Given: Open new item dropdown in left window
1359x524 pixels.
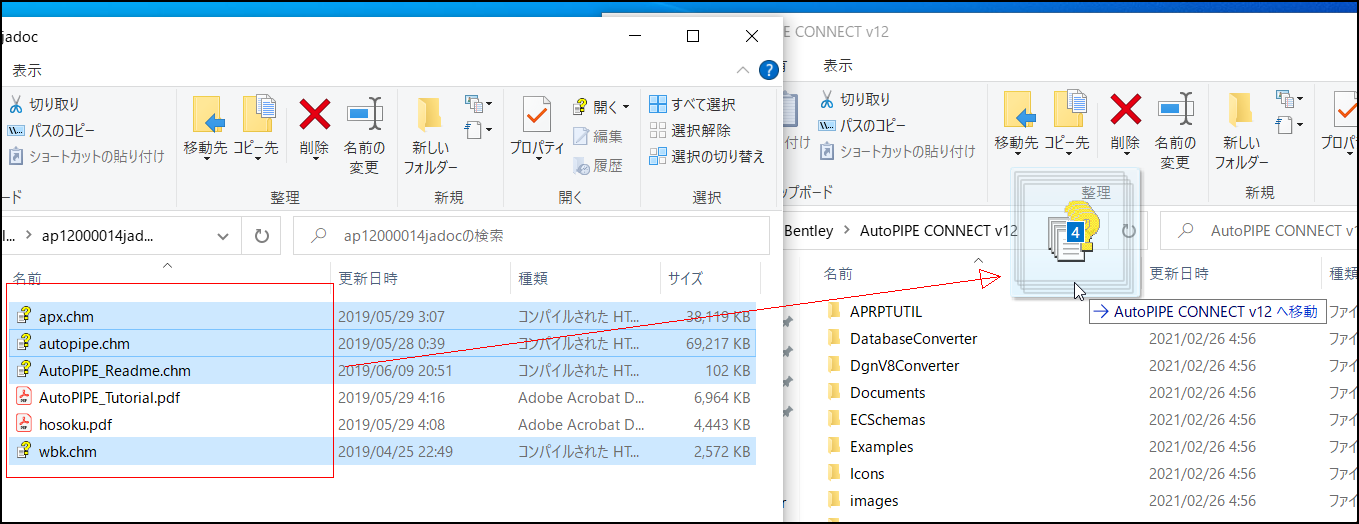Looking at the screenshot, I should pos(479,104).
